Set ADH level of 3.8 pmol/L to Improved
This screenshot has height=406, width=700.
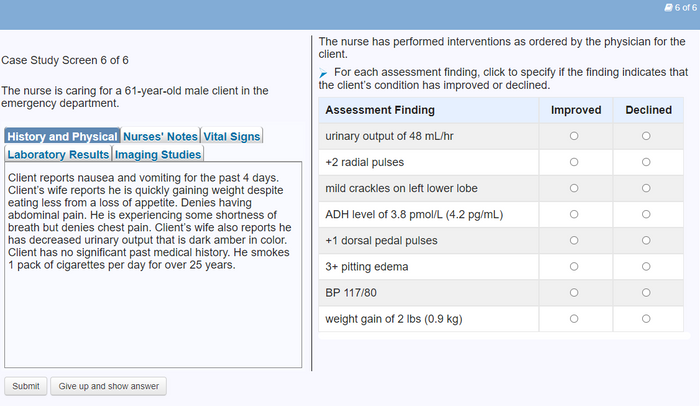574,214
